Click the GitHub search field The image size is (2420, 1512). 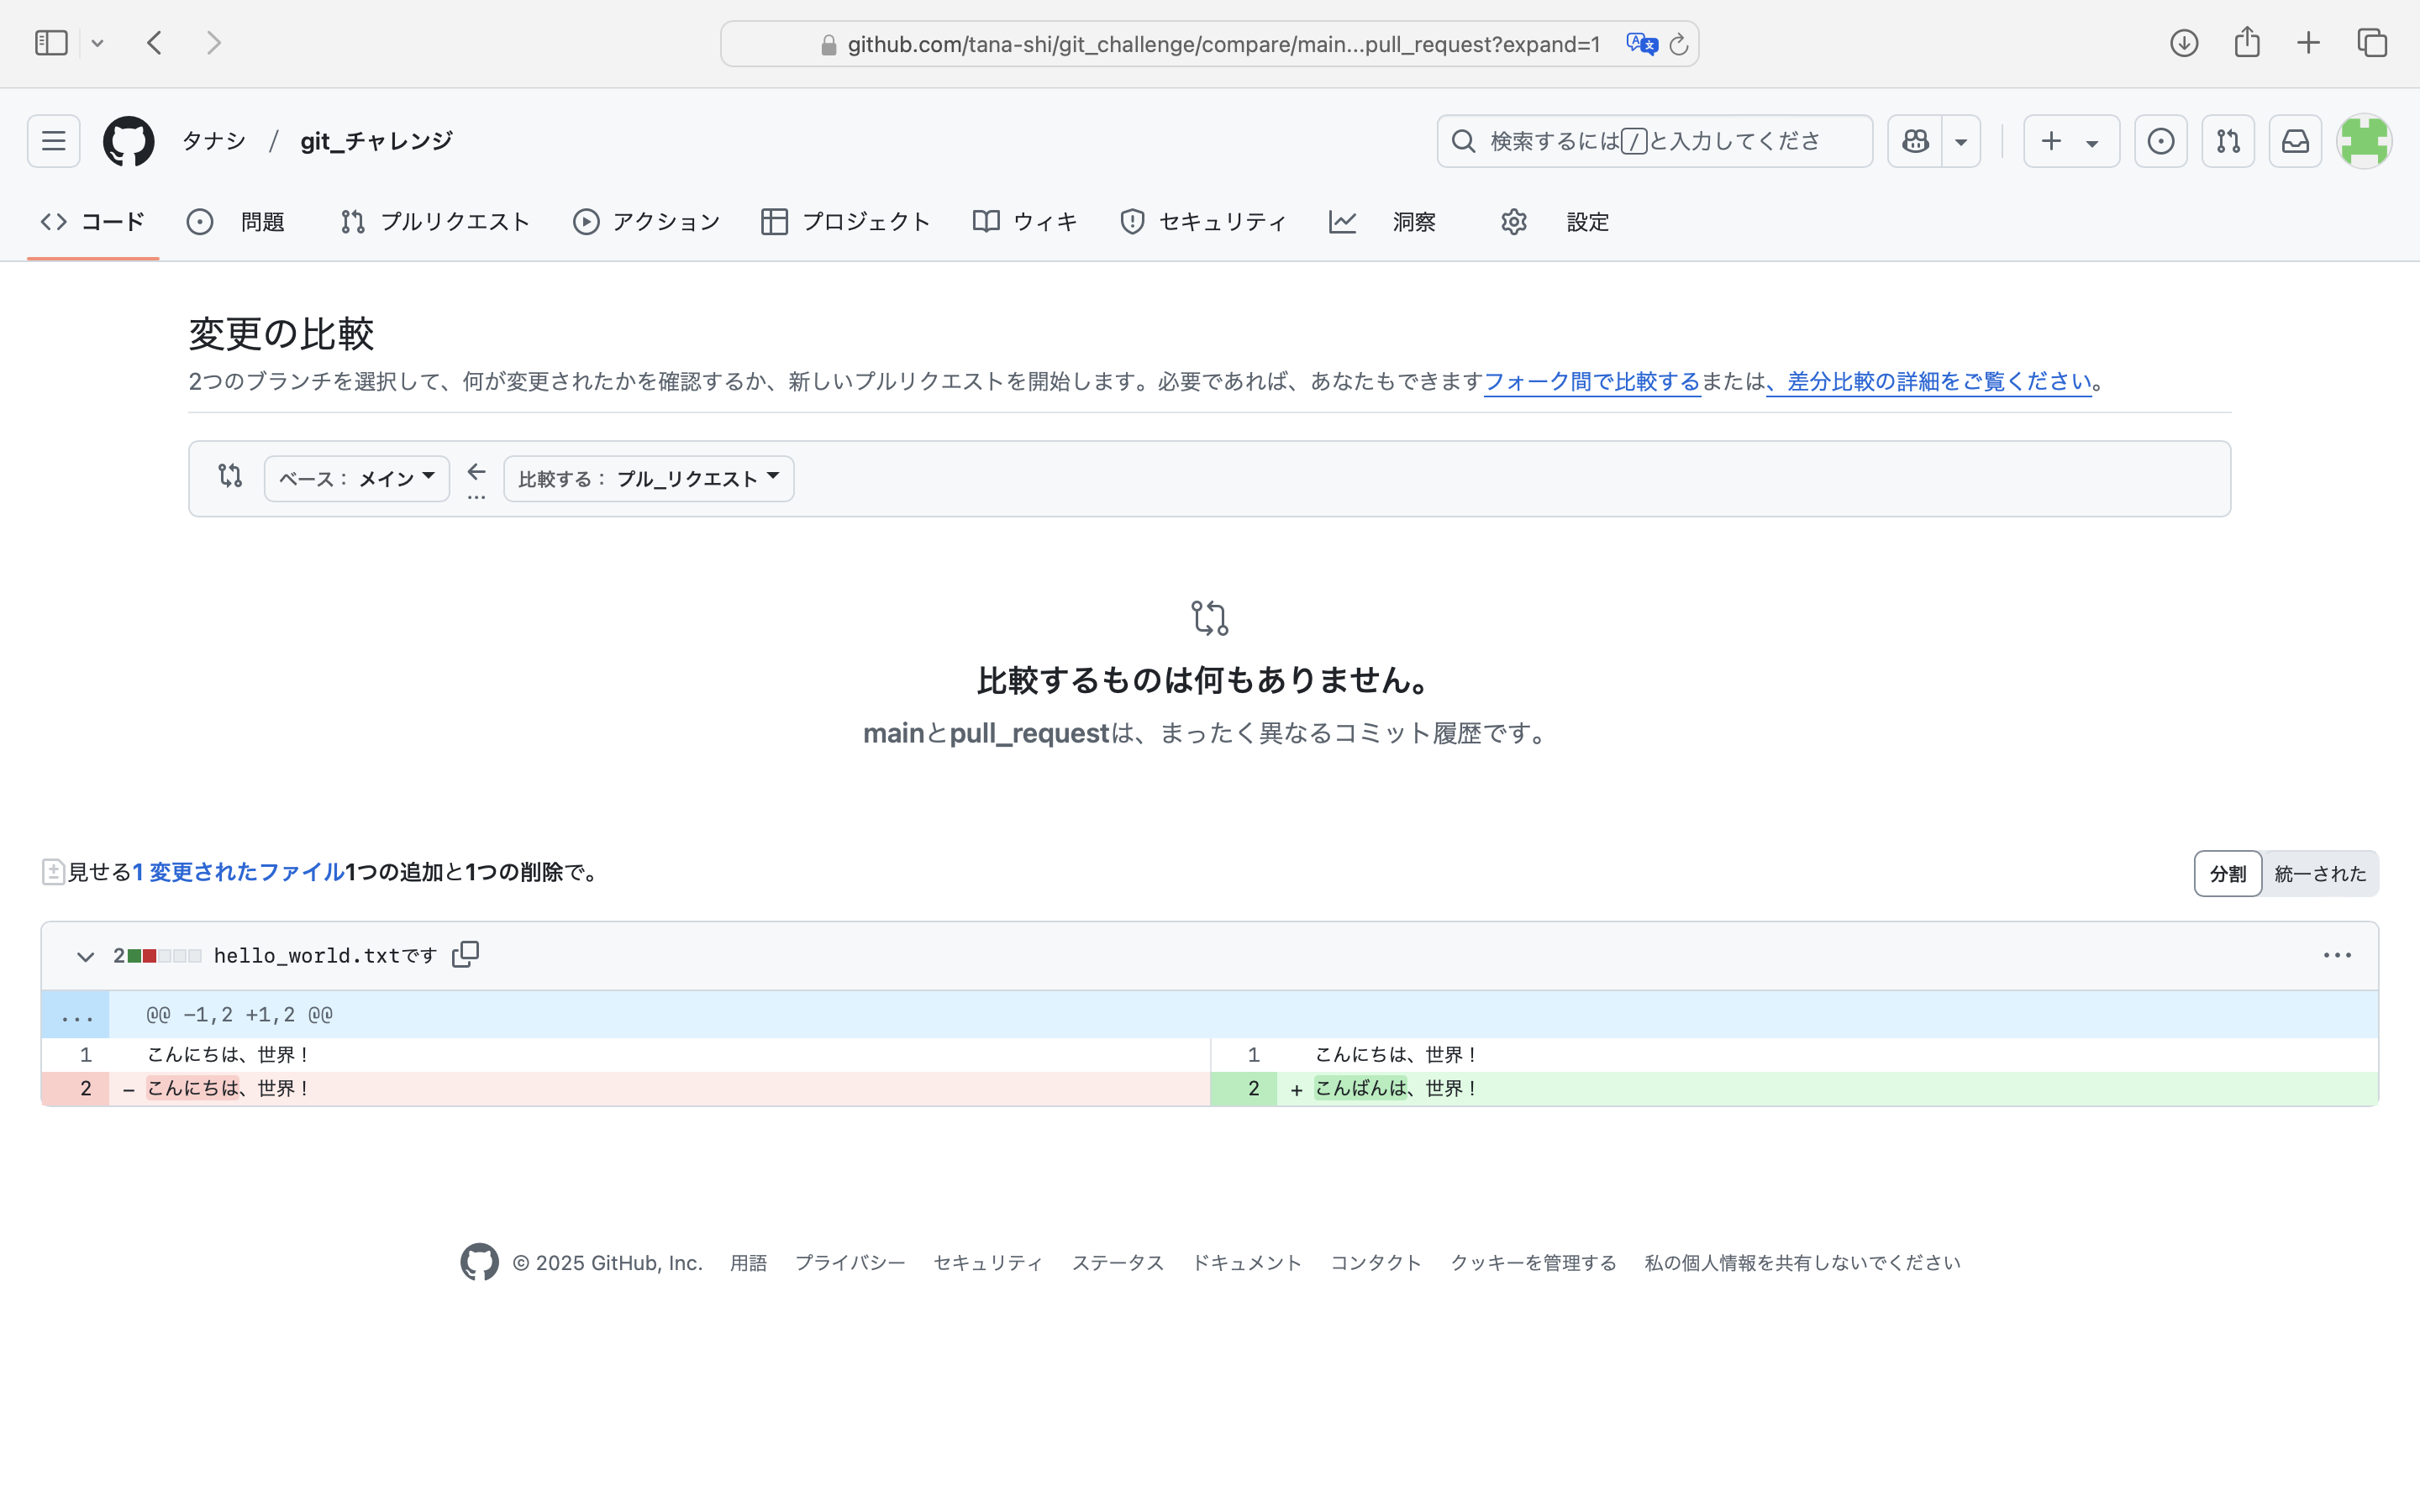click(1654, 141)
